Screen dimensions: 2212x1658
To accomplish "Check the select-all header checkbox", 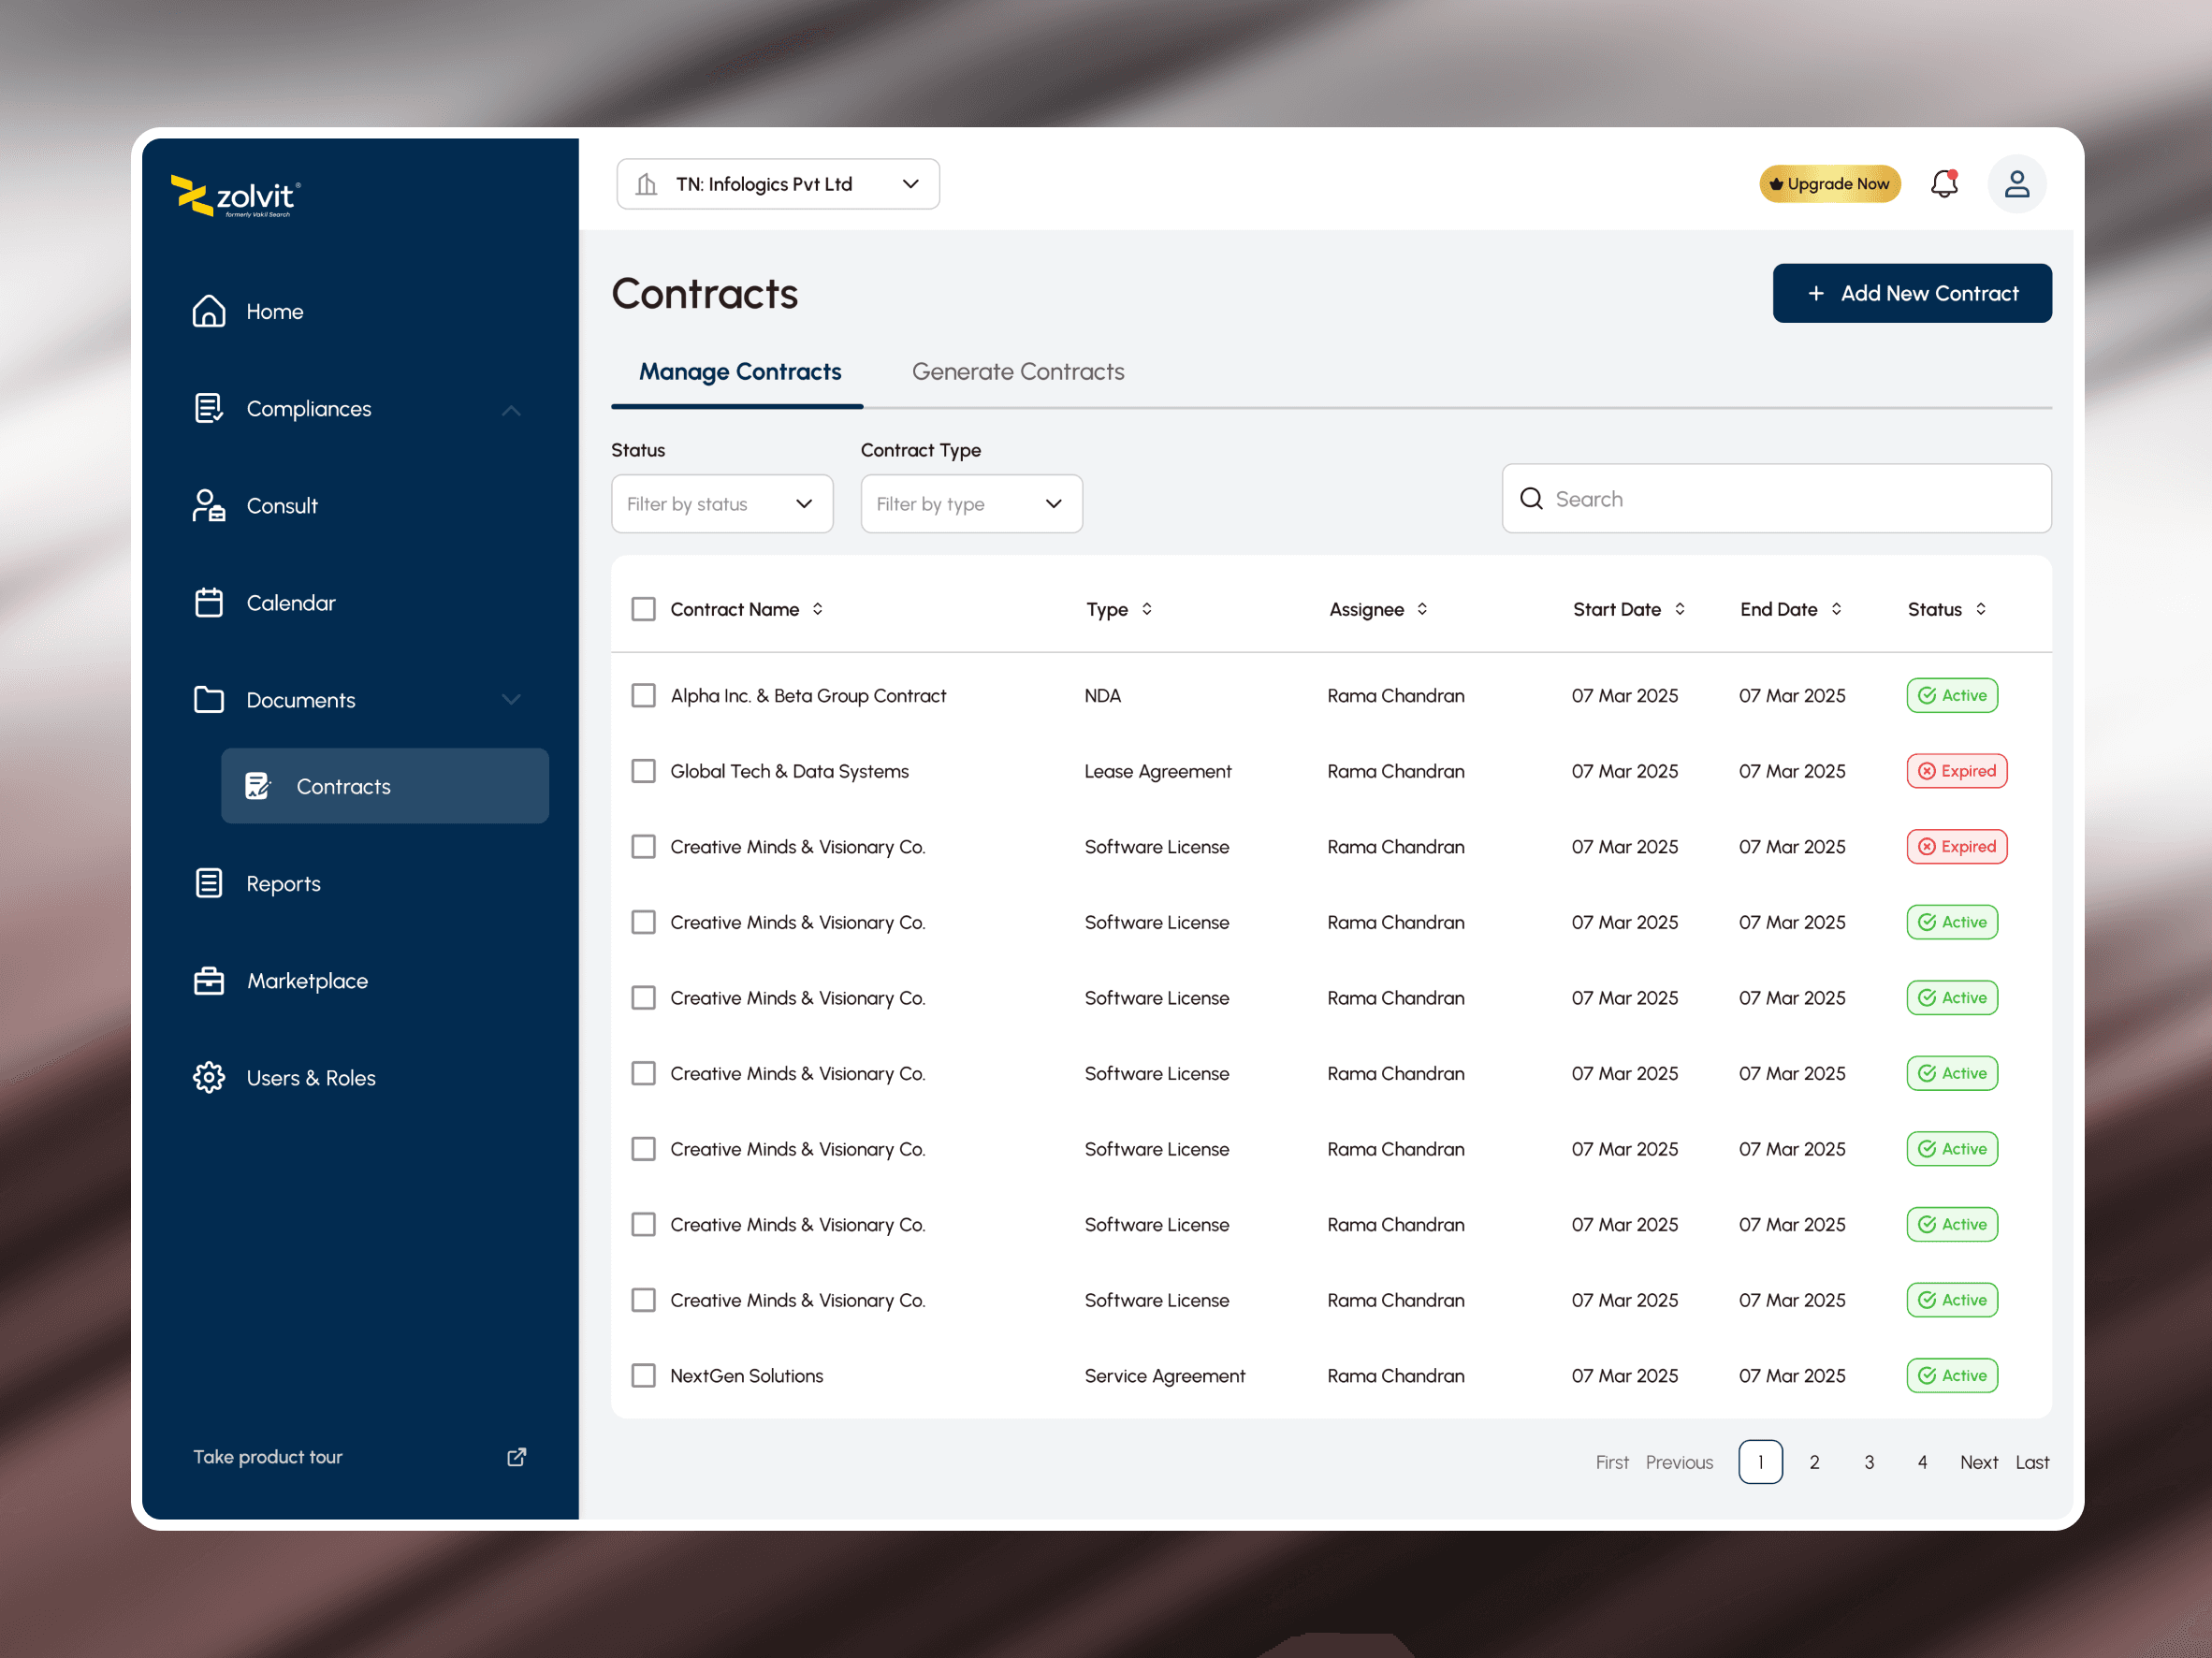I will 643,609.
